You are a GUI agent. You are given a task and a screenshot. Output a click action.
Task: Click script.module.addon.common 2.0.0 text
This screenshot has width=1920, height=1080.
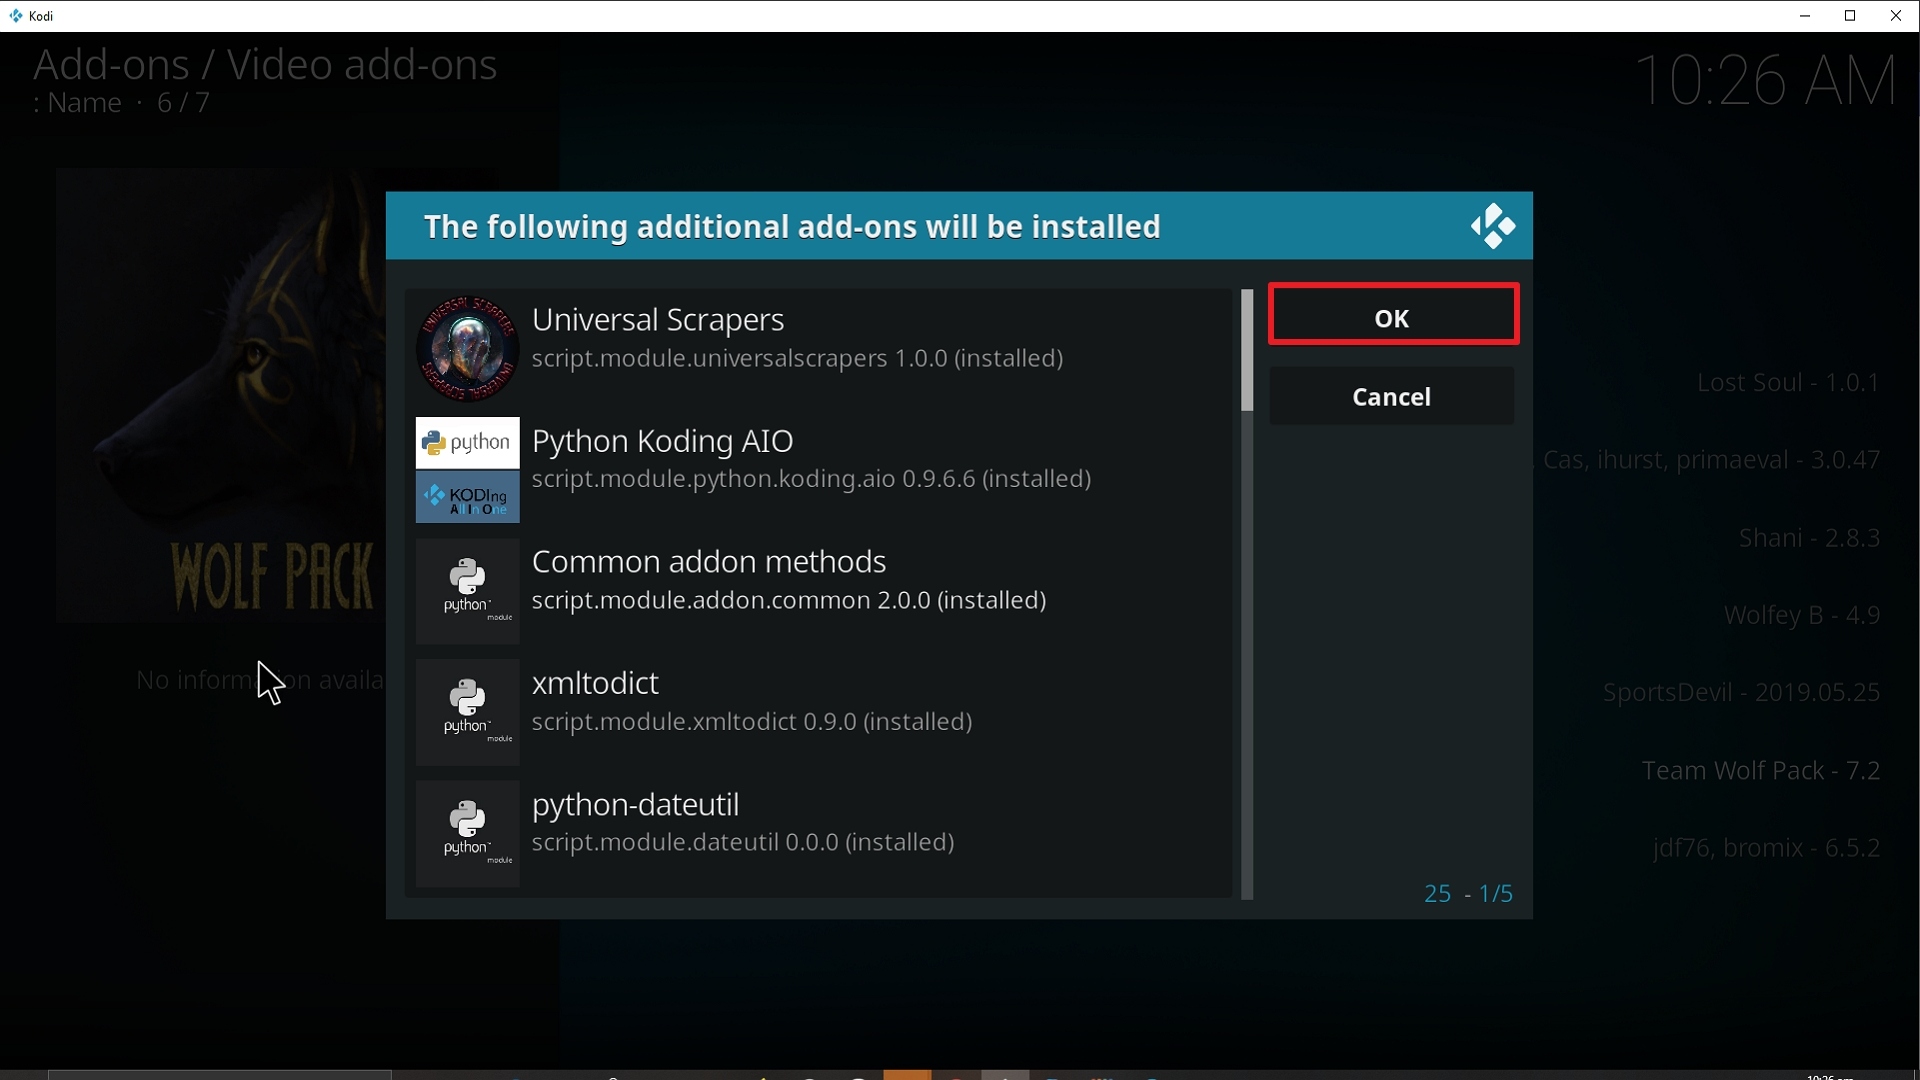789,601
